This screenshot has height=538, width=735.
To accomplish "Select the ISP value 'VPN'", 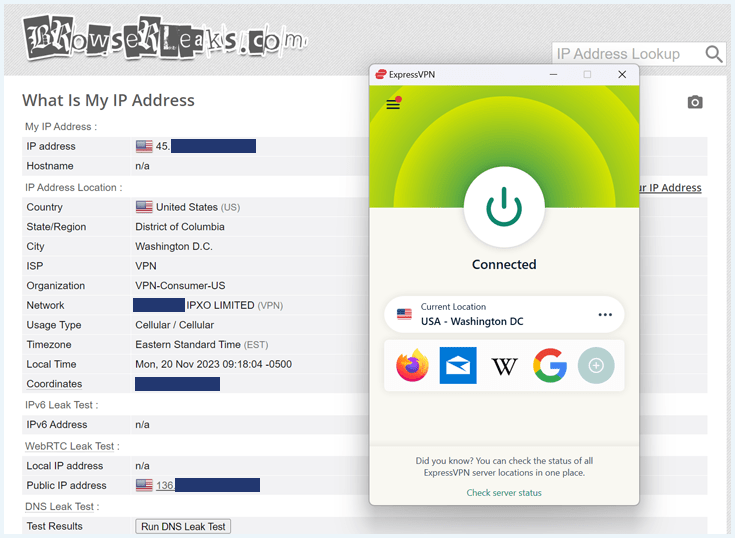I will point(146,266).
